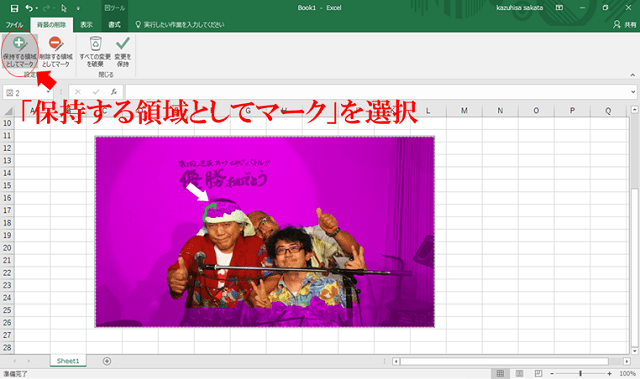
Task: Open ribbon display options icon
Action: point(559,8)
